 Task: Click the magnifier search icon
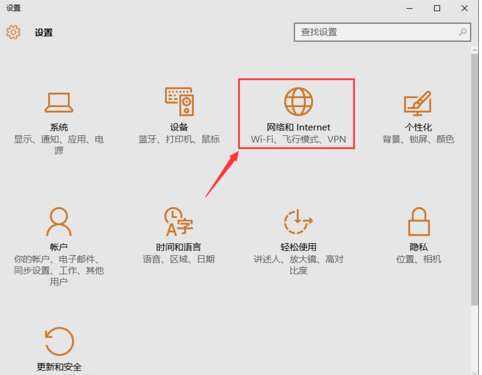click(x=463, y=32)
